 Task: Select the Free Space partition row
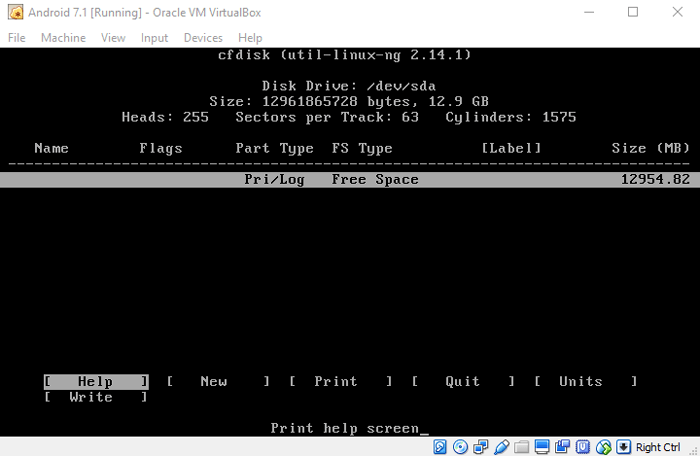click(x=350, y=180)
